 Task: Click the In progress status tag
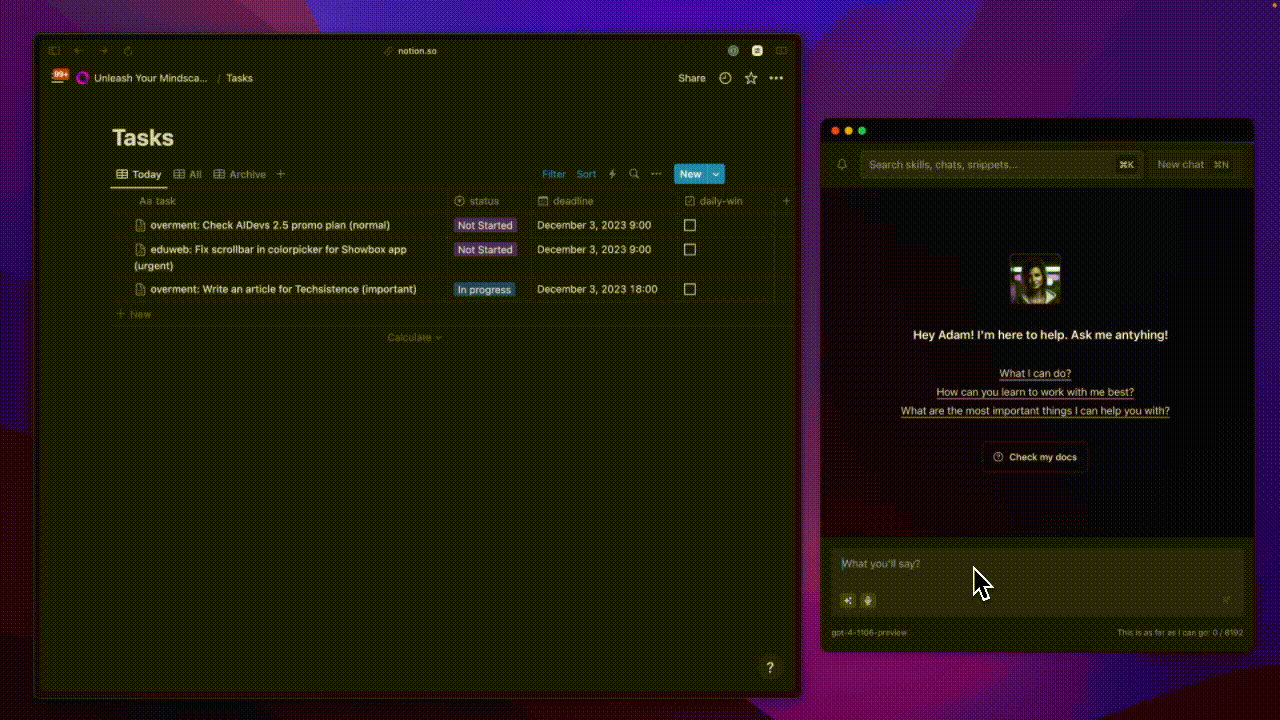484,289
